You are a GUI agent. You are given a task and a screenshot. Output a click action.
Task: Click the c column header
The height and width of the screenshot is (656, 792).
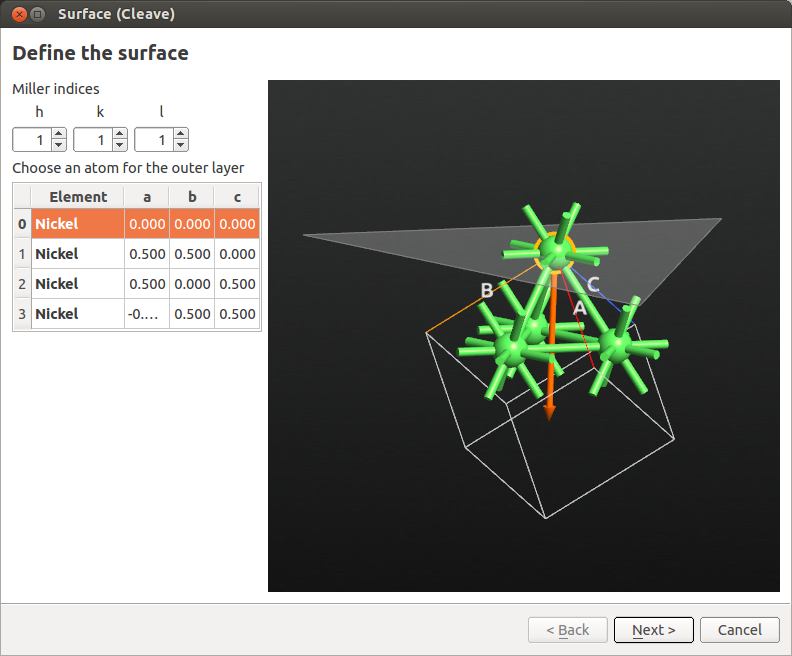(237, 196)
